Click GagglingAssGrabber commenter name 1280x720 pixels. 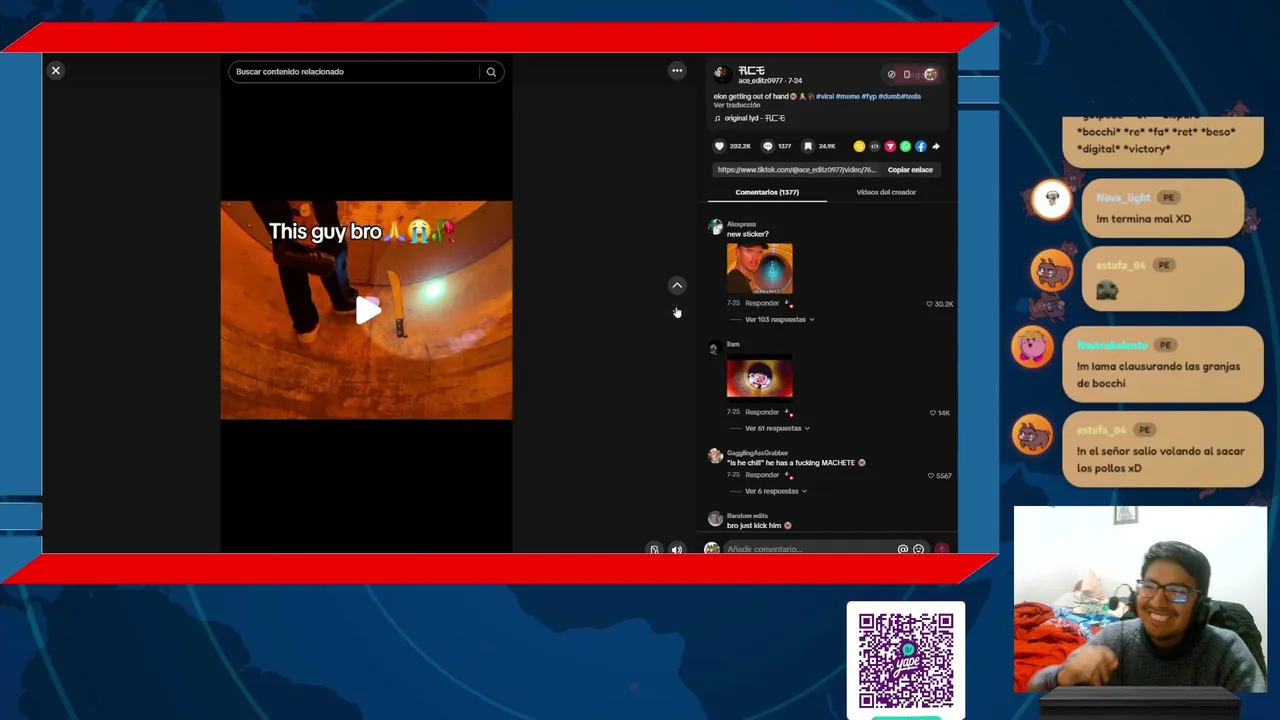(757, 453)
